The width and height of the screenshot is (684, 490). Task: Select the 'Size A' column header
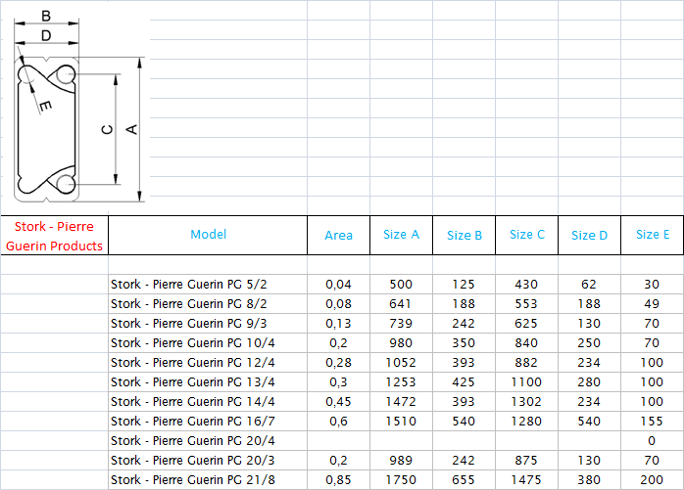click(401, 235)
